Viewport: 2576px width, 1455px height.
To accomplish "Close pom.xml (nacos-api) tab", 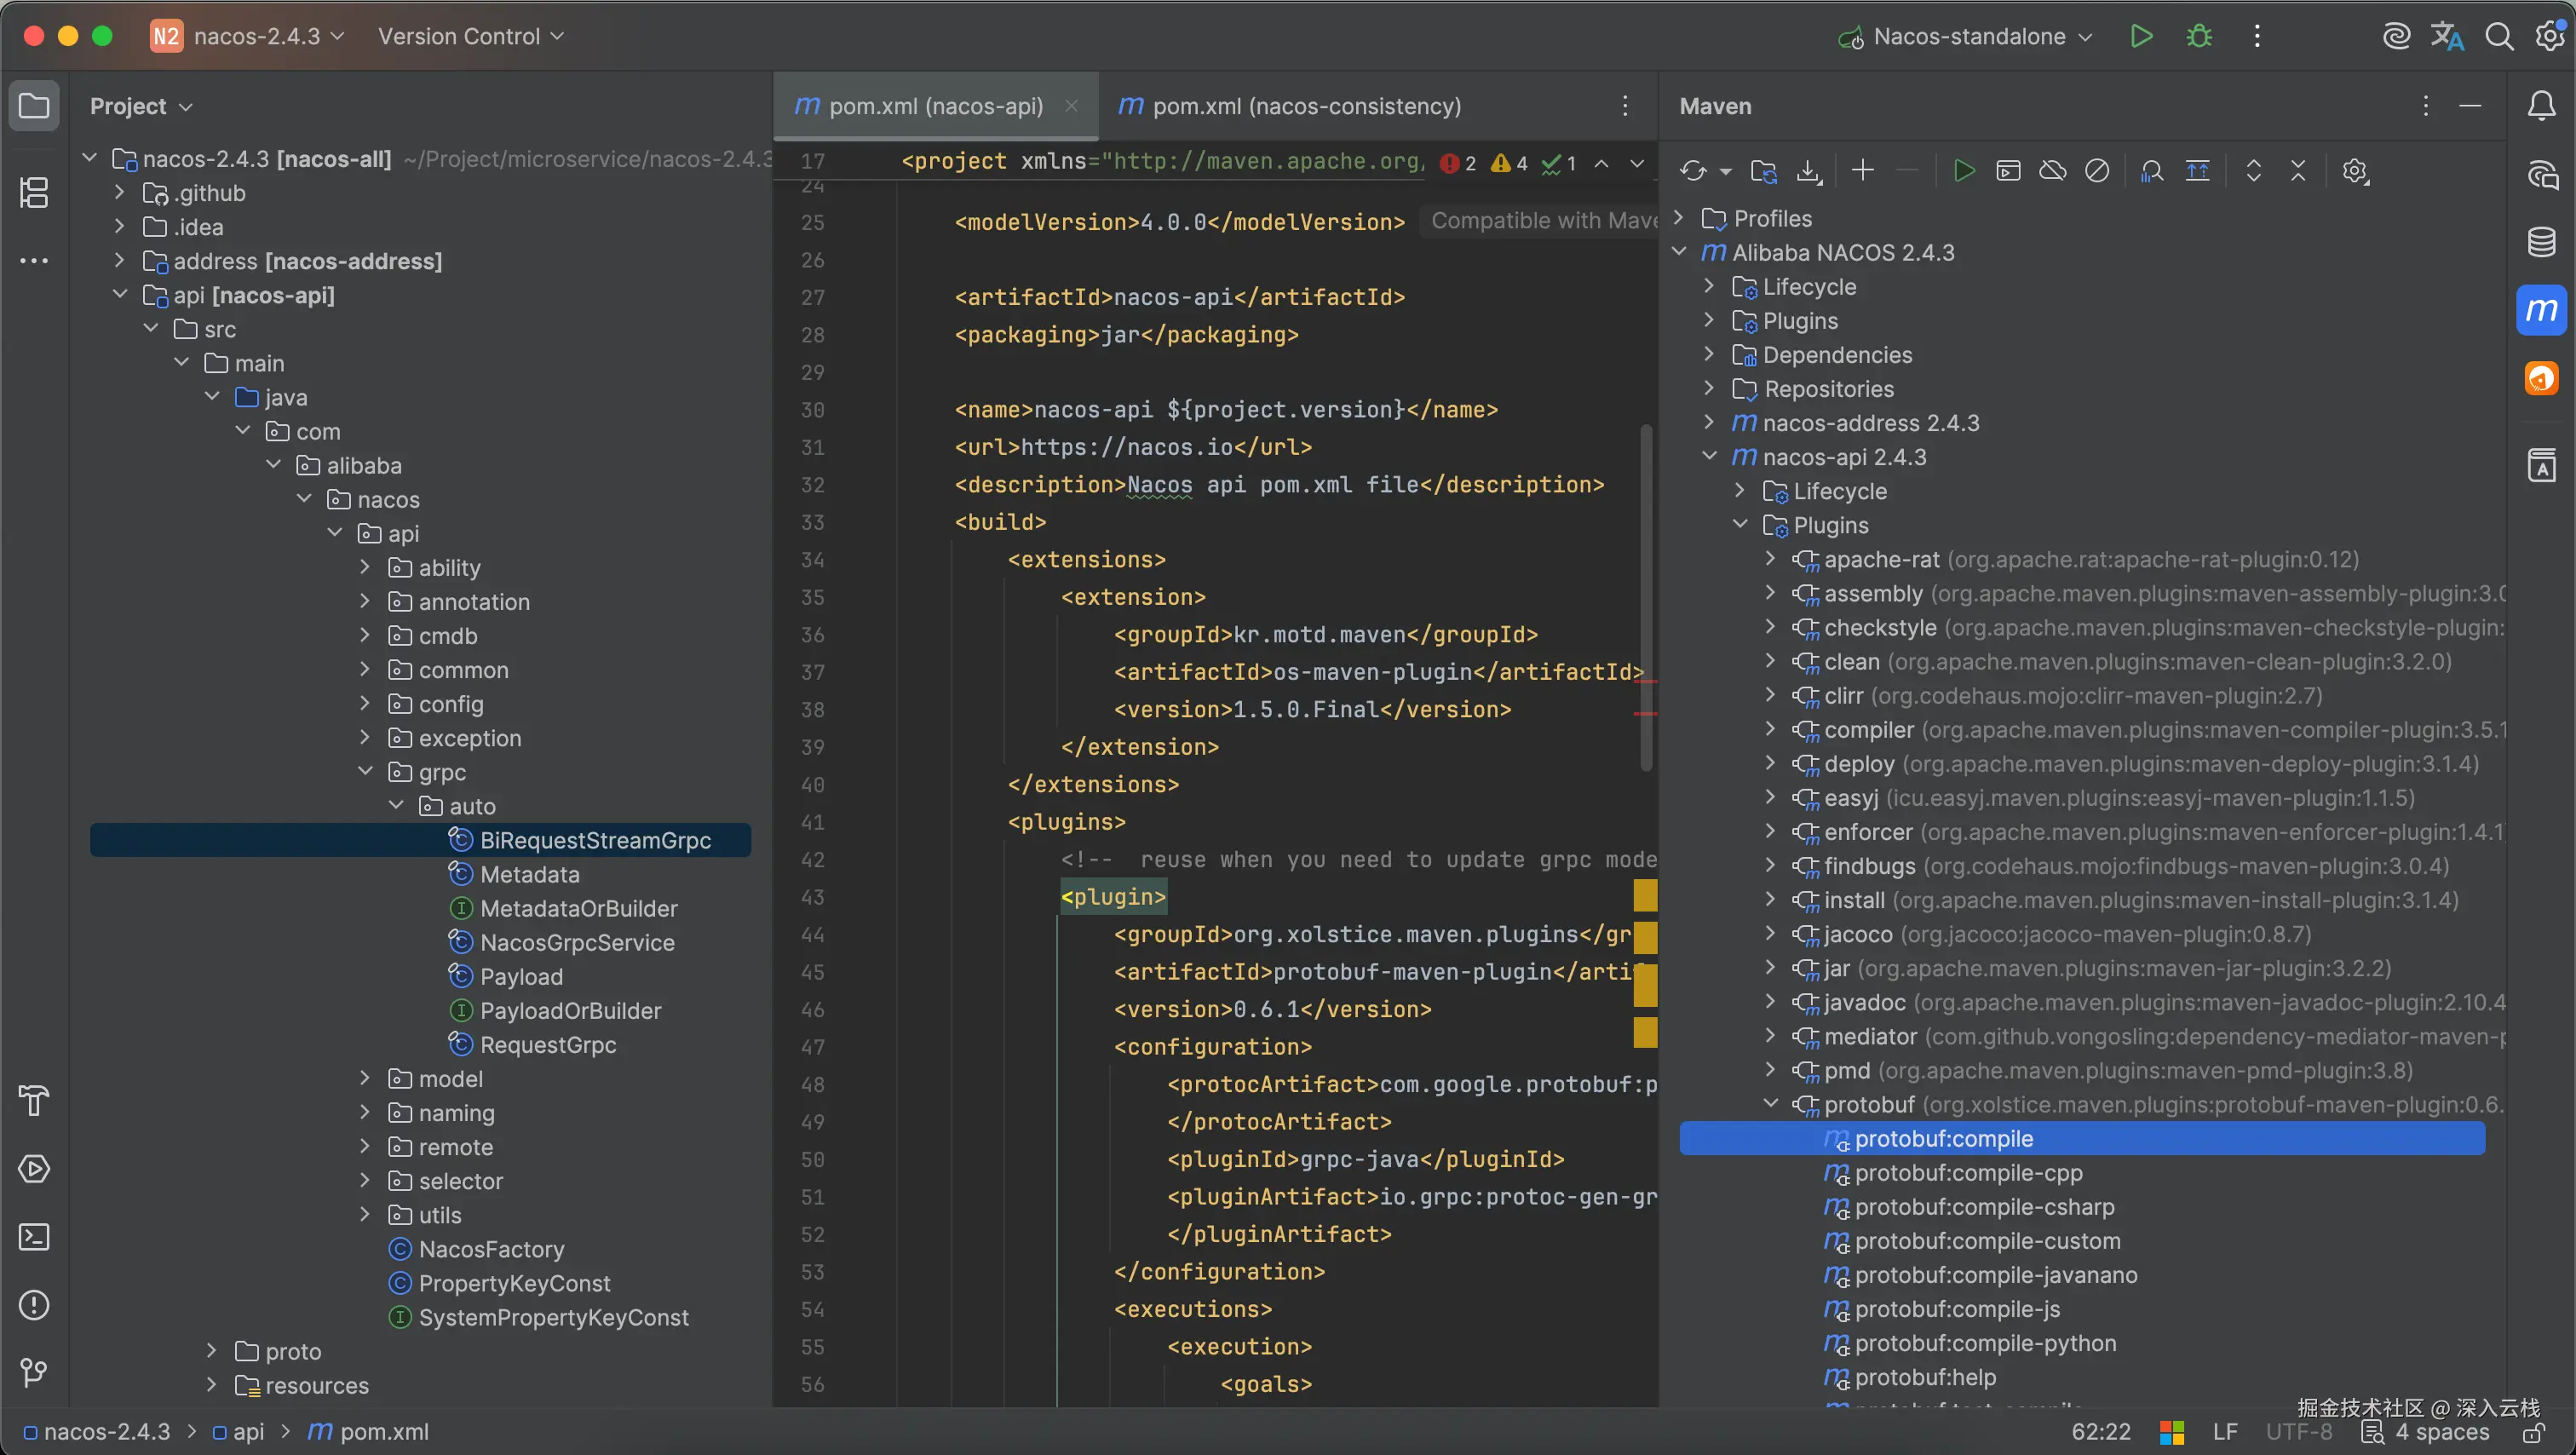I will (1071, 105).
